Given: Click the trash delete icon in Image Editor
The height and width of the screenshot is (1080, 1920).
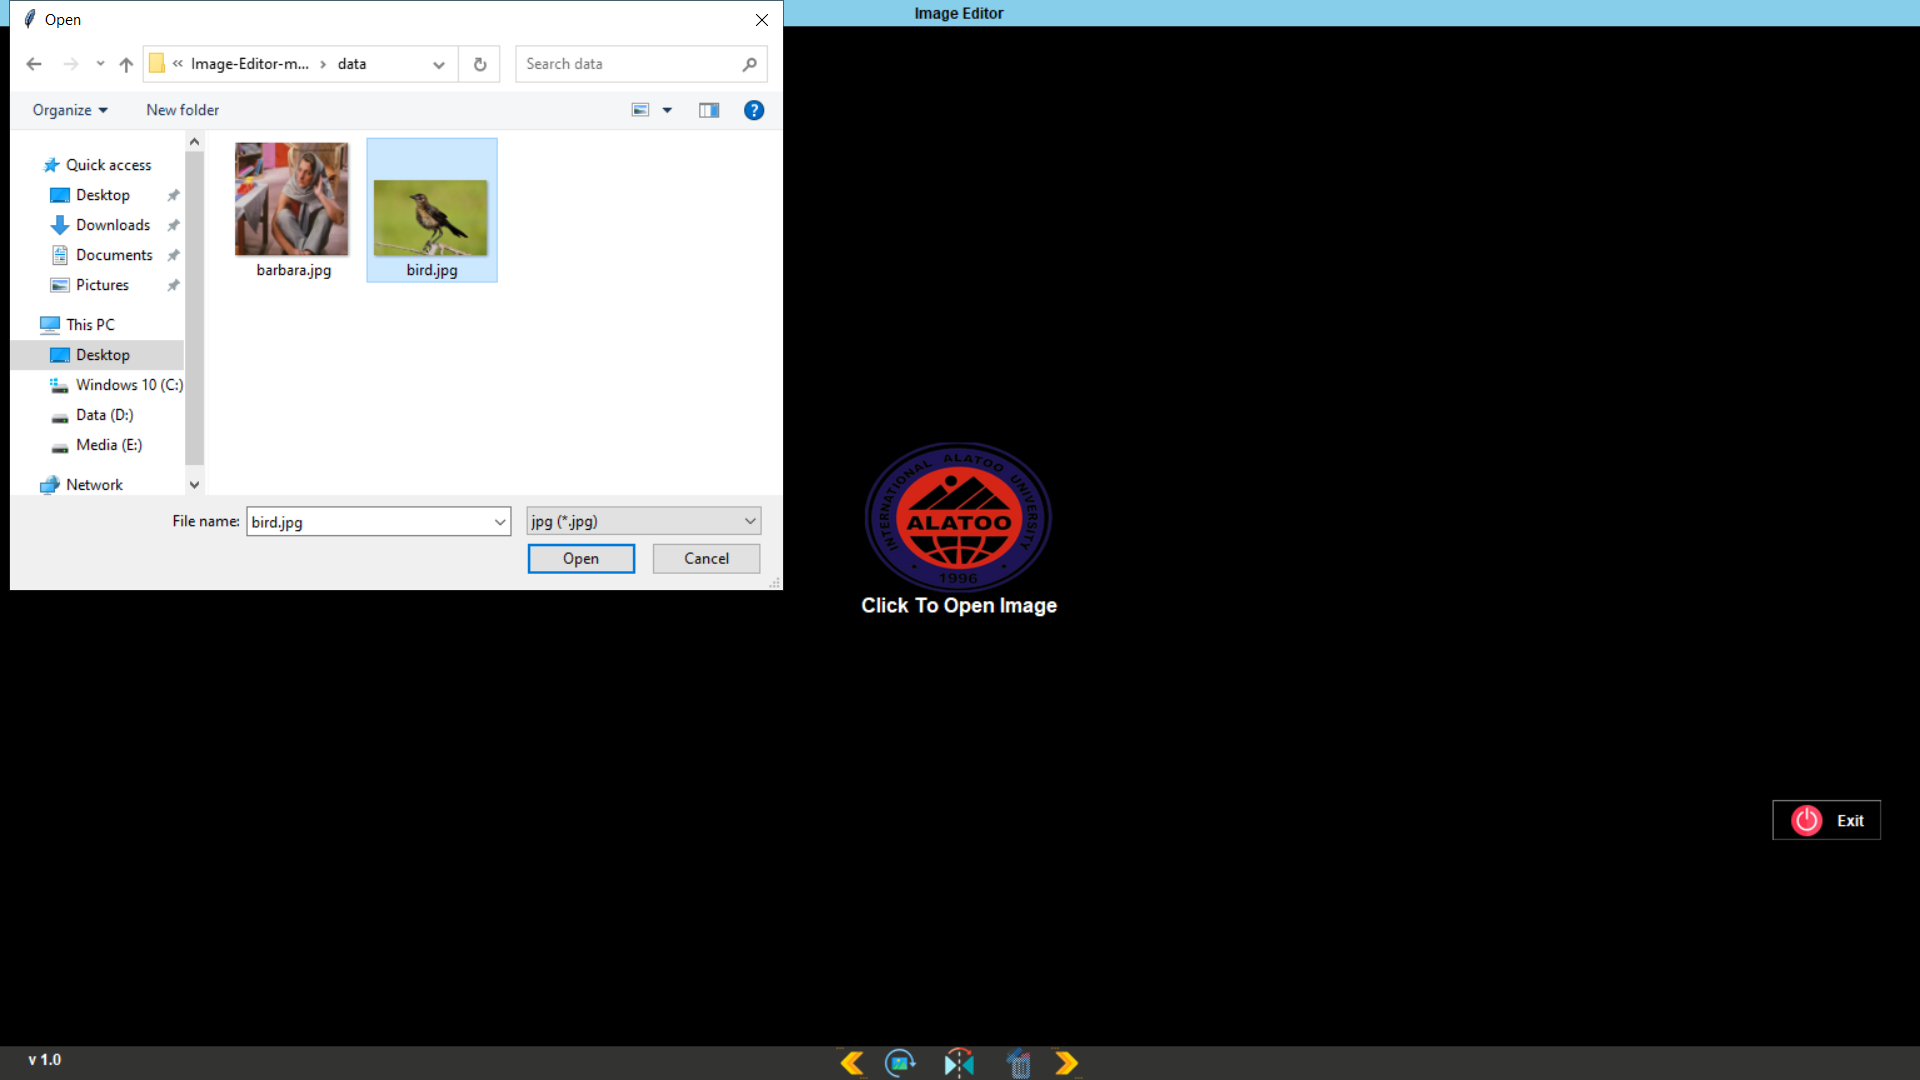Looking at the screenshot, I should [1018, 1063].
